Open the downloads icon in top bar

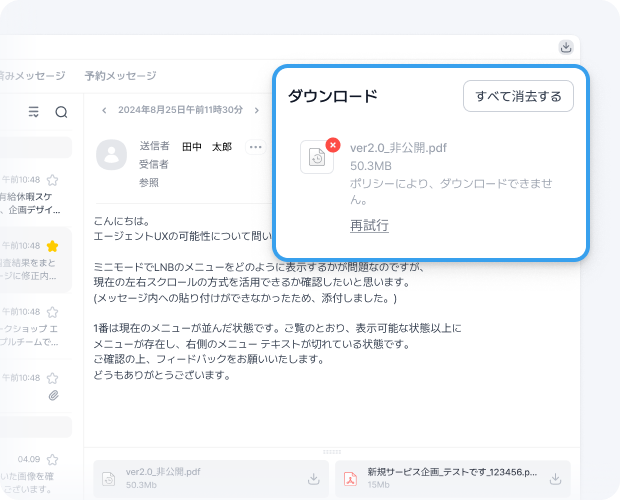coord(566,47)
